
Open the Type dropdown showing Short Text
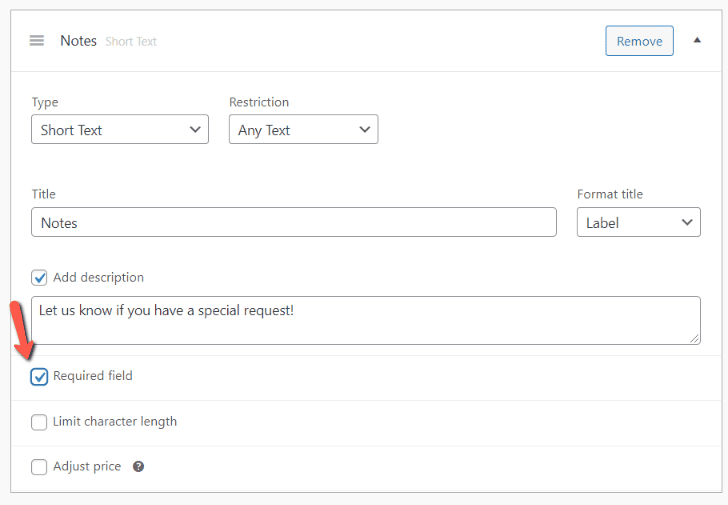(x=120, y=130)
